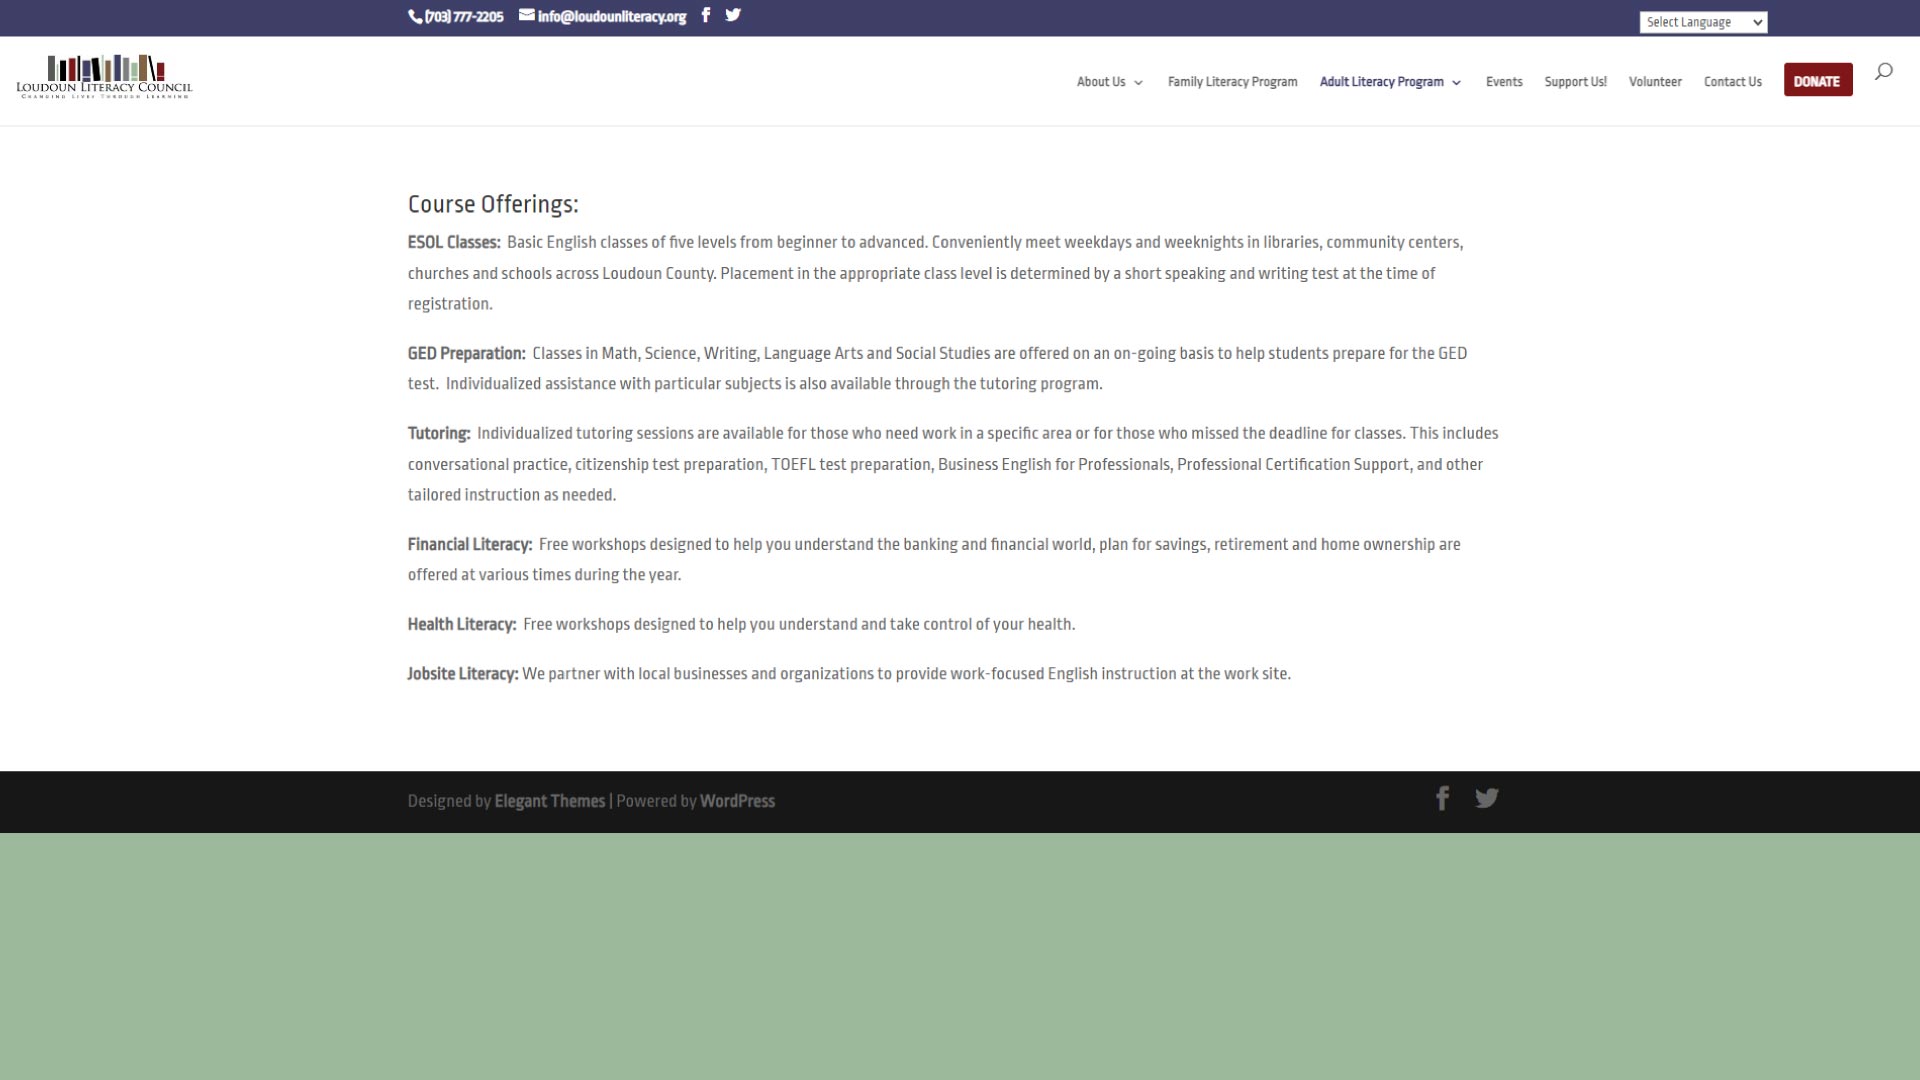Follow the WordPress footer link
This screenshot has width=1920, height=1080.
point(737,801)
